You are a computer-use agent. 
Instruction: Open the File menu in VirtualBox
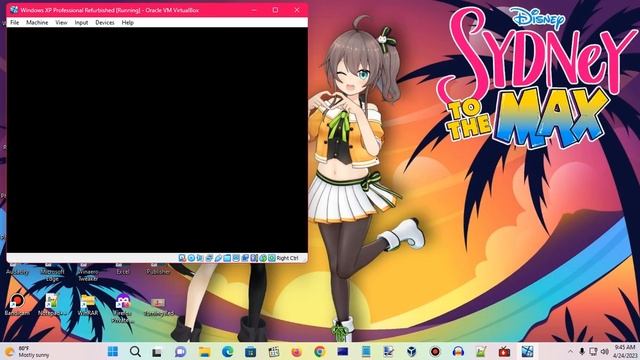coord(14,22)
